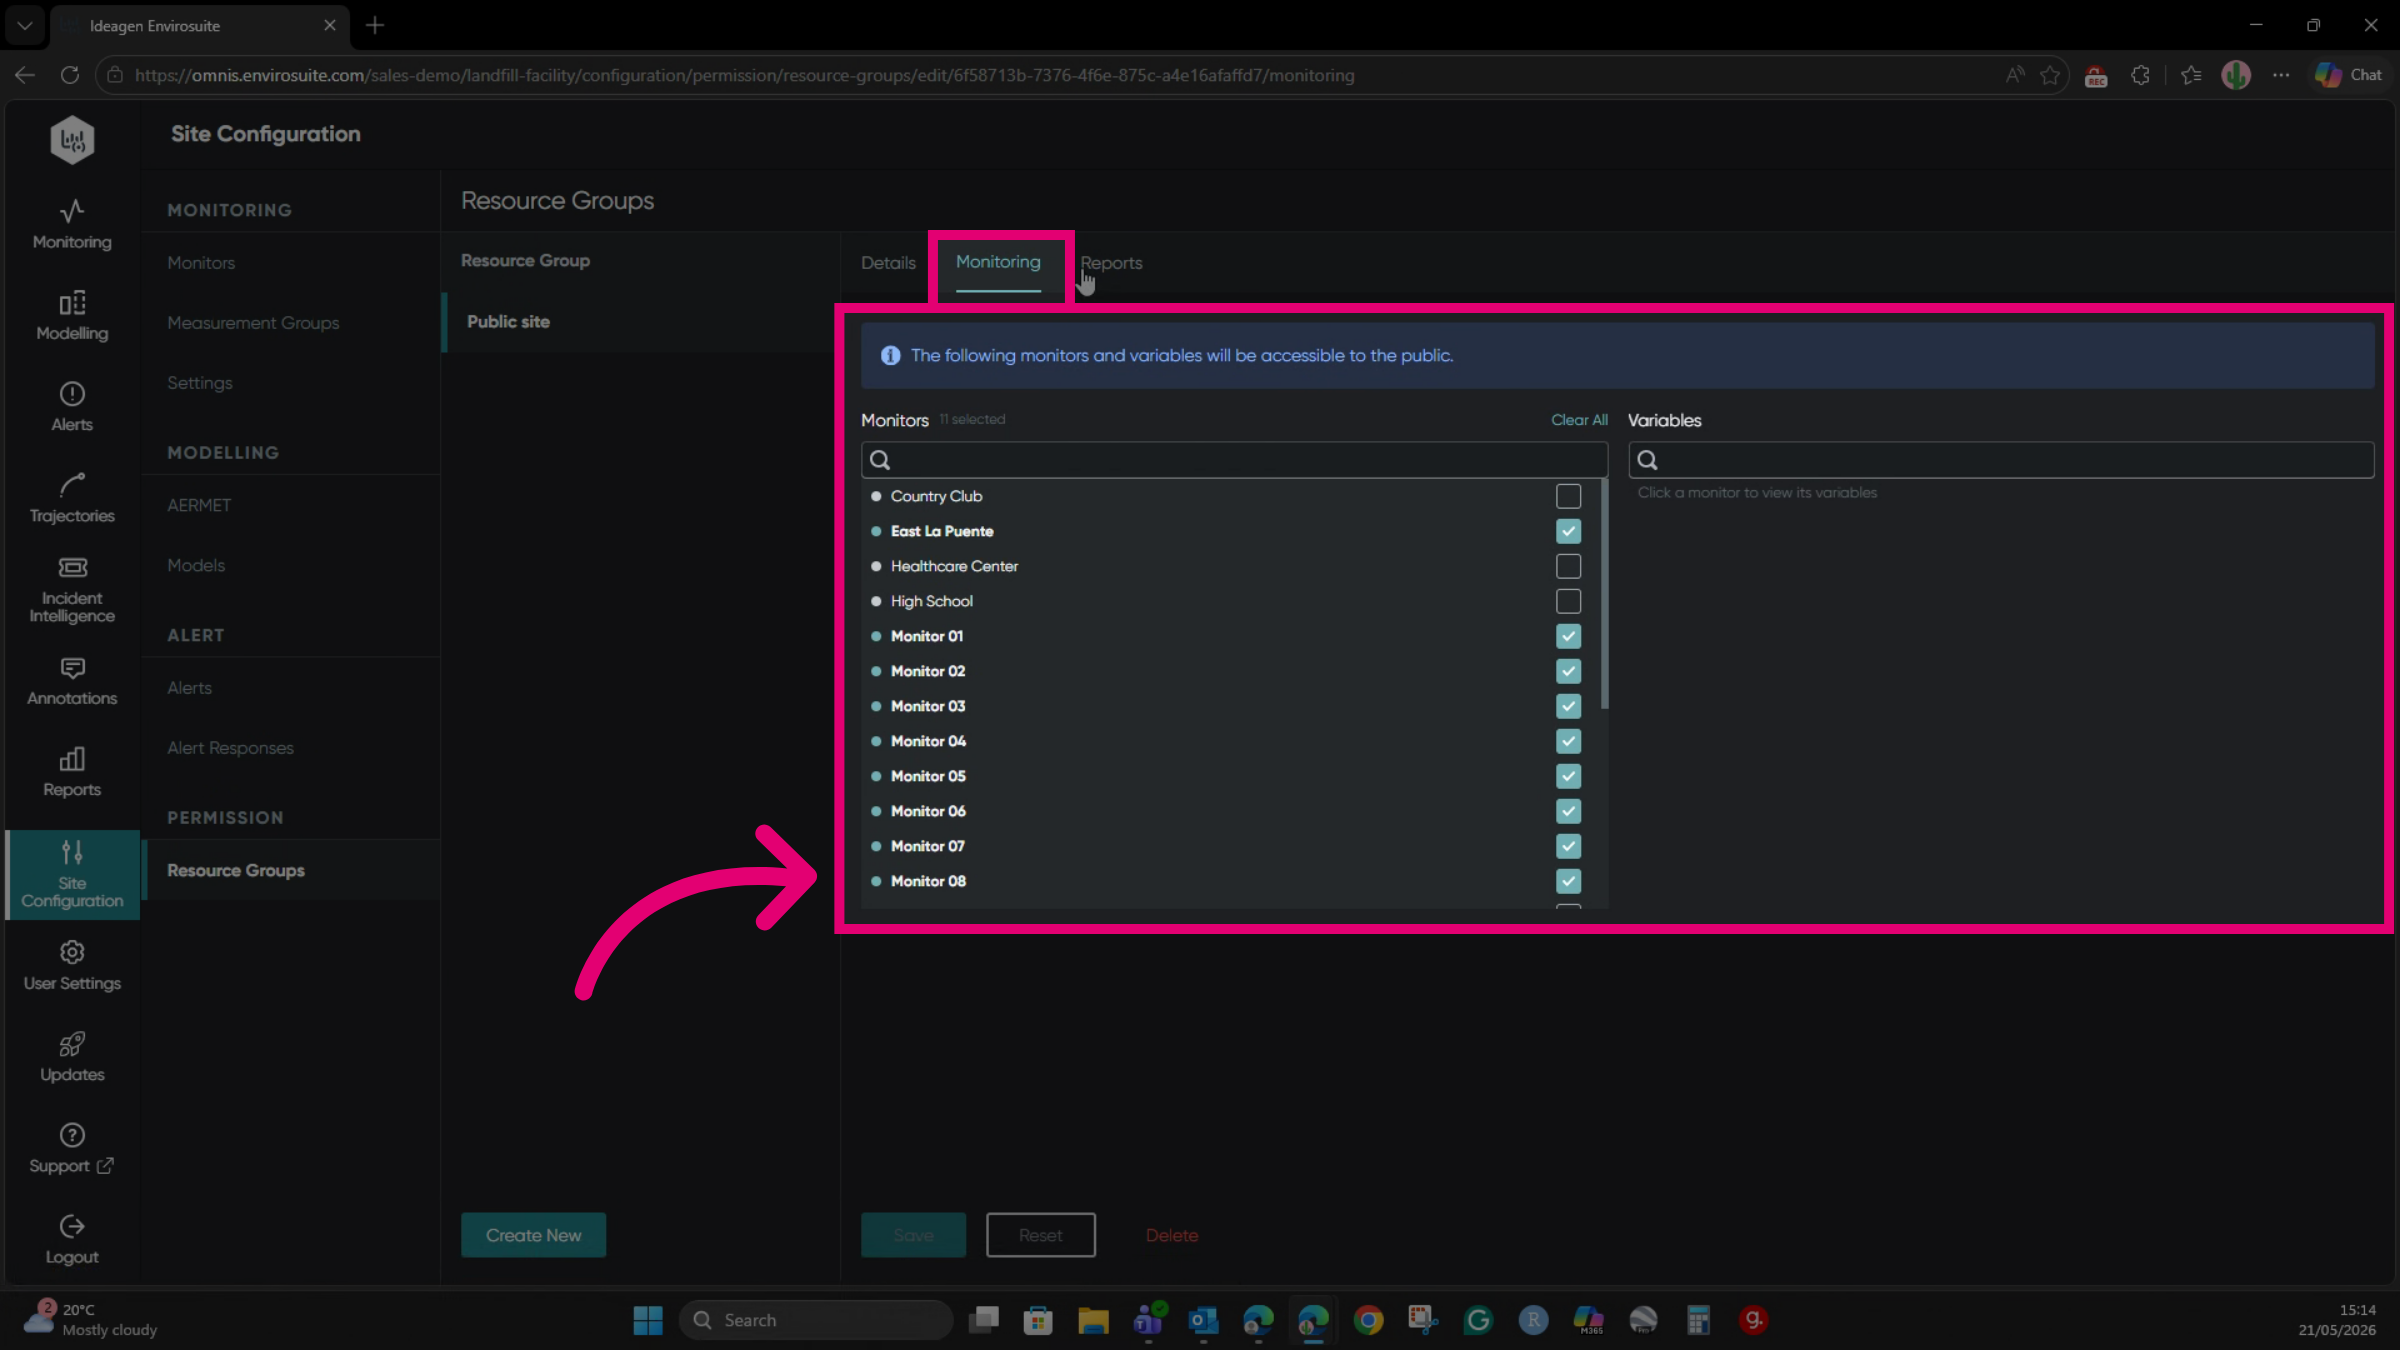2400x1350 pixels.
Task: Check the High School checkbox
Action: (x=1568, y=601)
